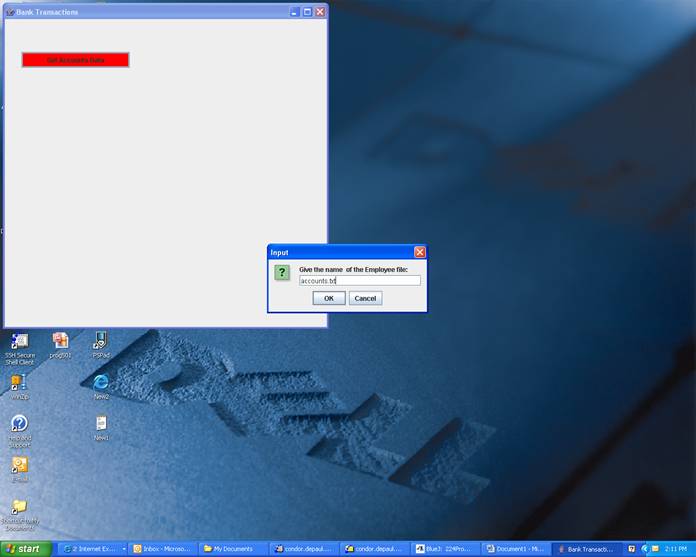Switch to Document1 taskbar window
This screenshot has width=696, height=557.
pos(515,549)
